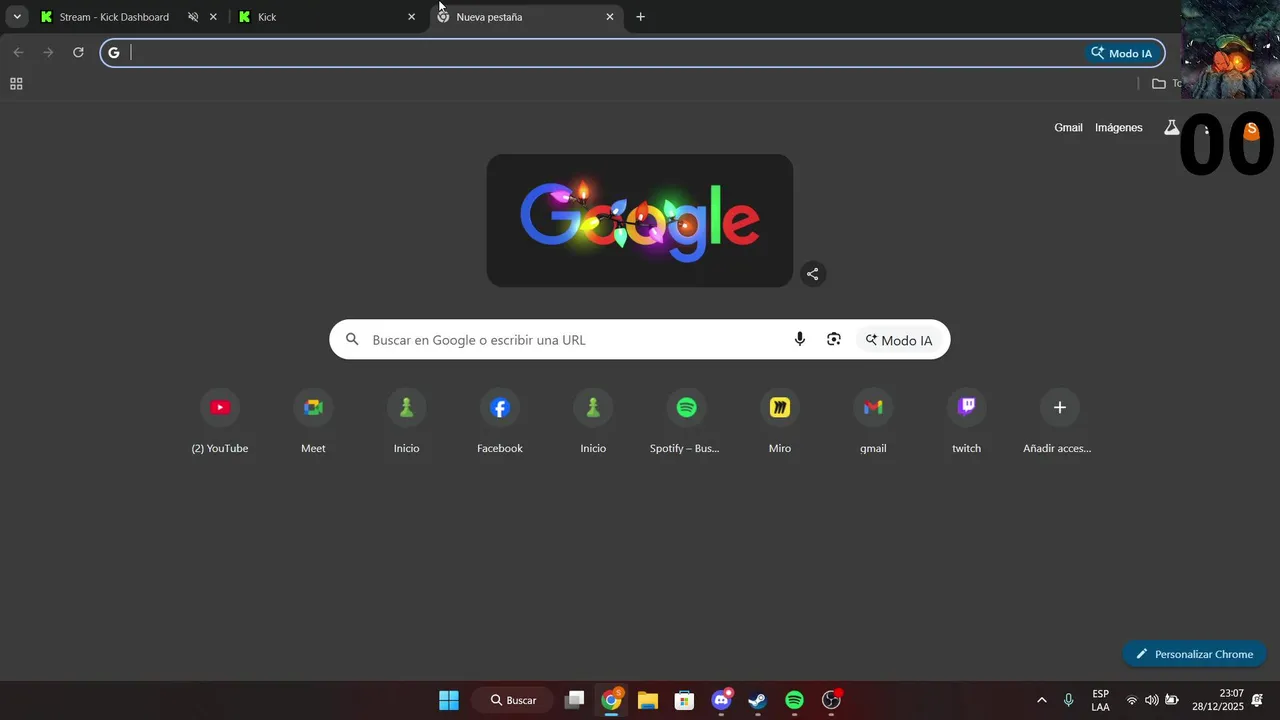Click the taskbar Buscar search box

(x=512, y=700)
